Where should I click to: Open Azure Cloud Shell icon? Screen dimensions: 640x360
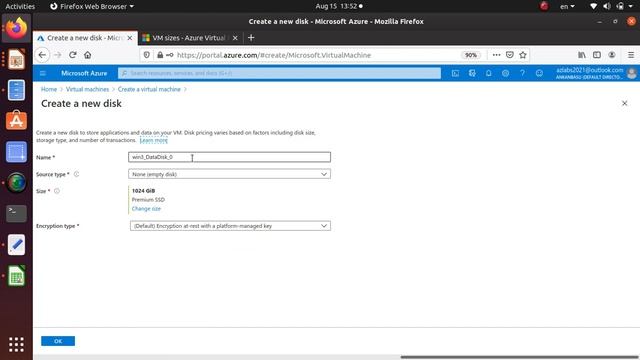click(455, 73)
